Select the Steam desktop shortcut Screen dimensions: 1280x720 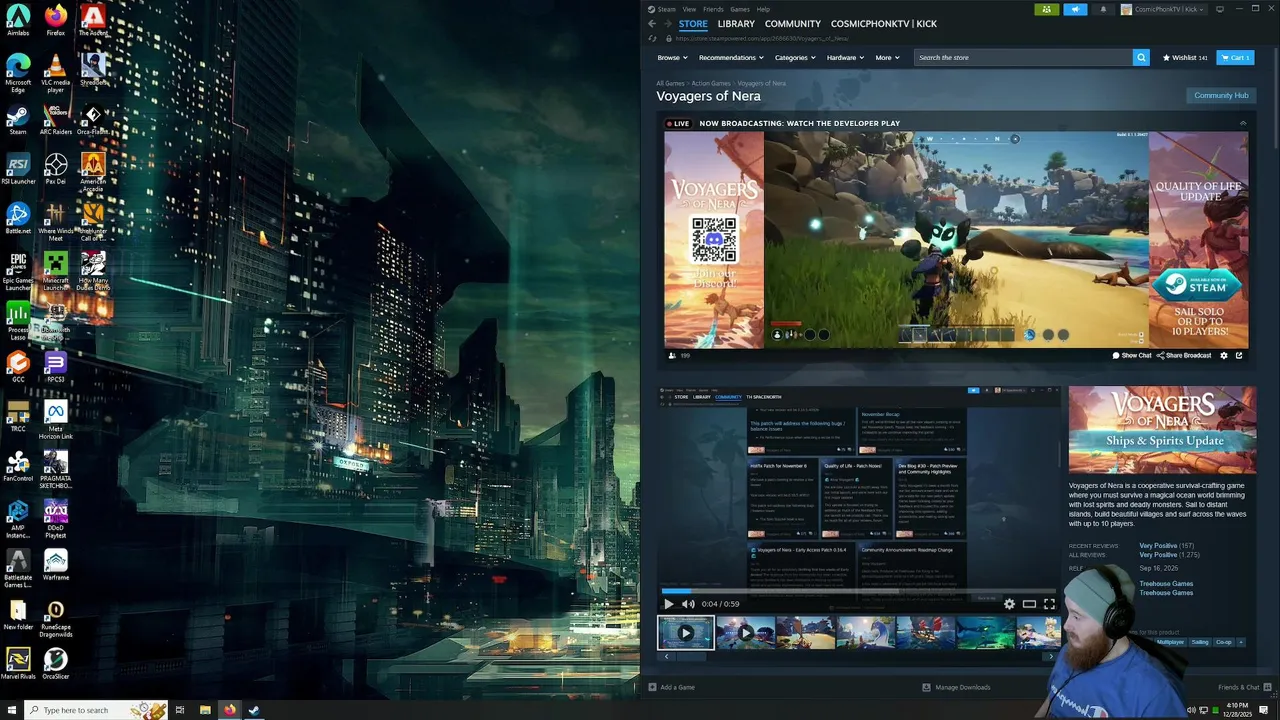point(18,120)
